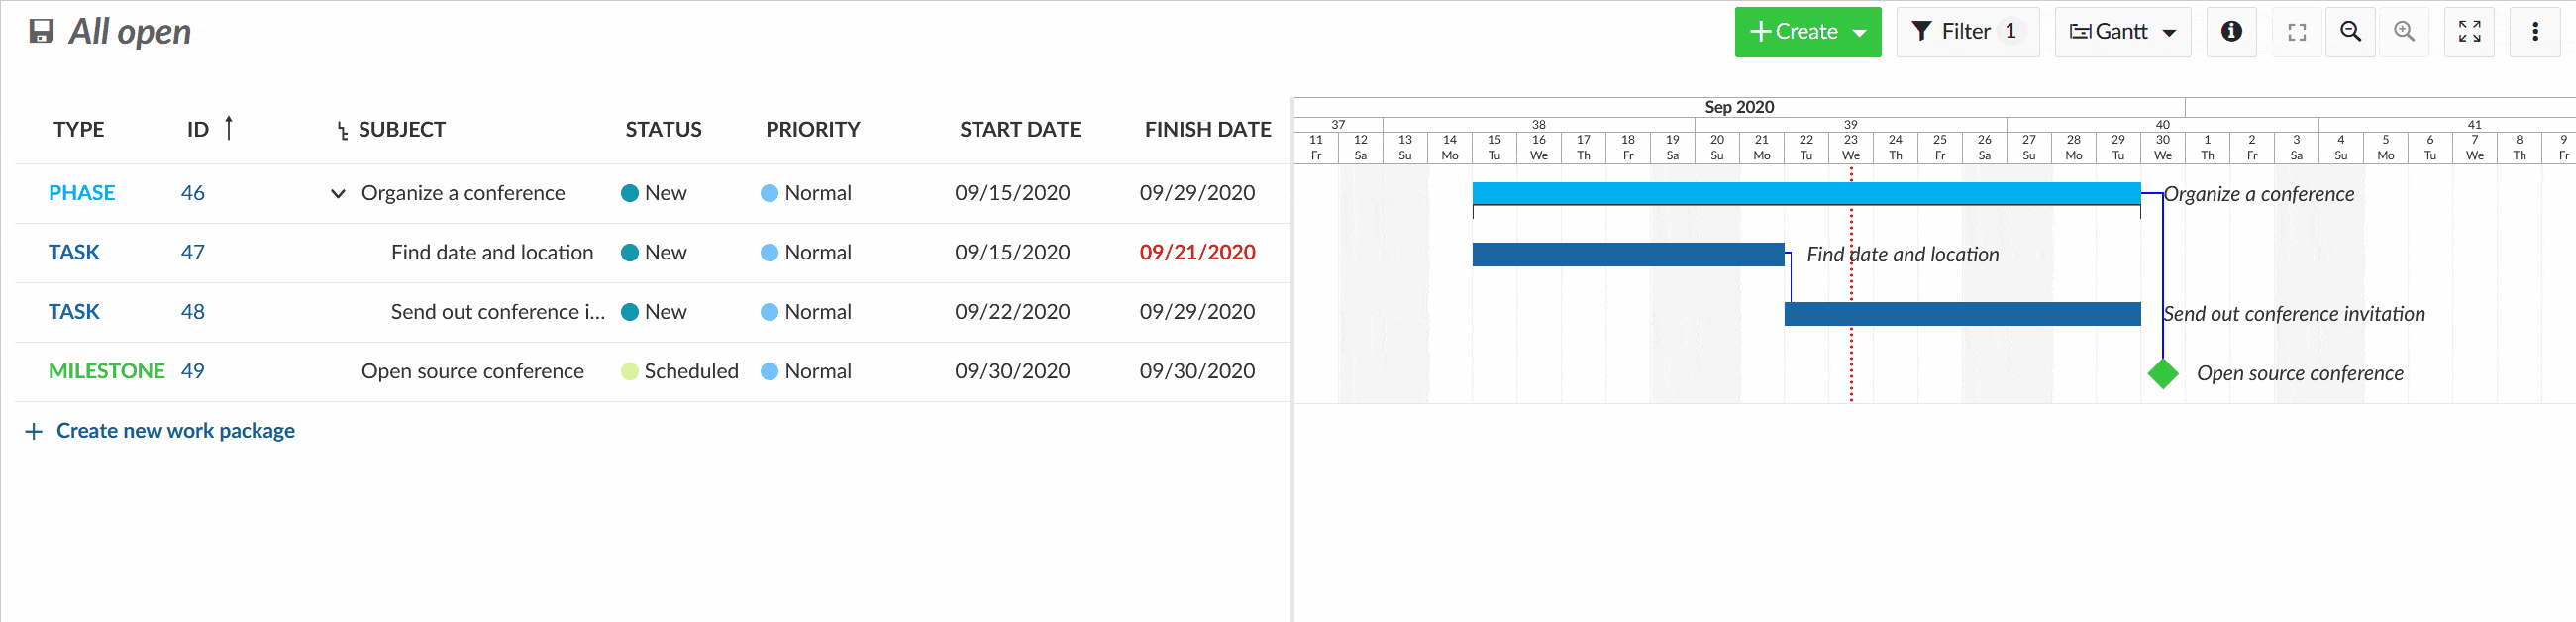This screenshot has height=622, width=2576.
Task: Activate zen mode fullscreen icon
Action: tap(2296, 31)
